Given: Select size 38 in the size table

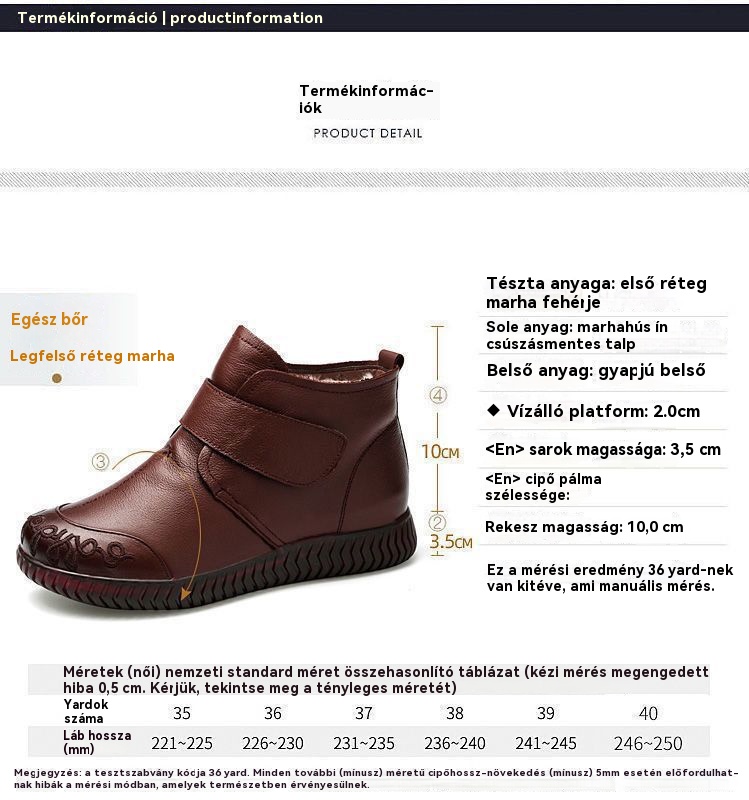Looking at the screenshot, I should [x=455, y=713].
